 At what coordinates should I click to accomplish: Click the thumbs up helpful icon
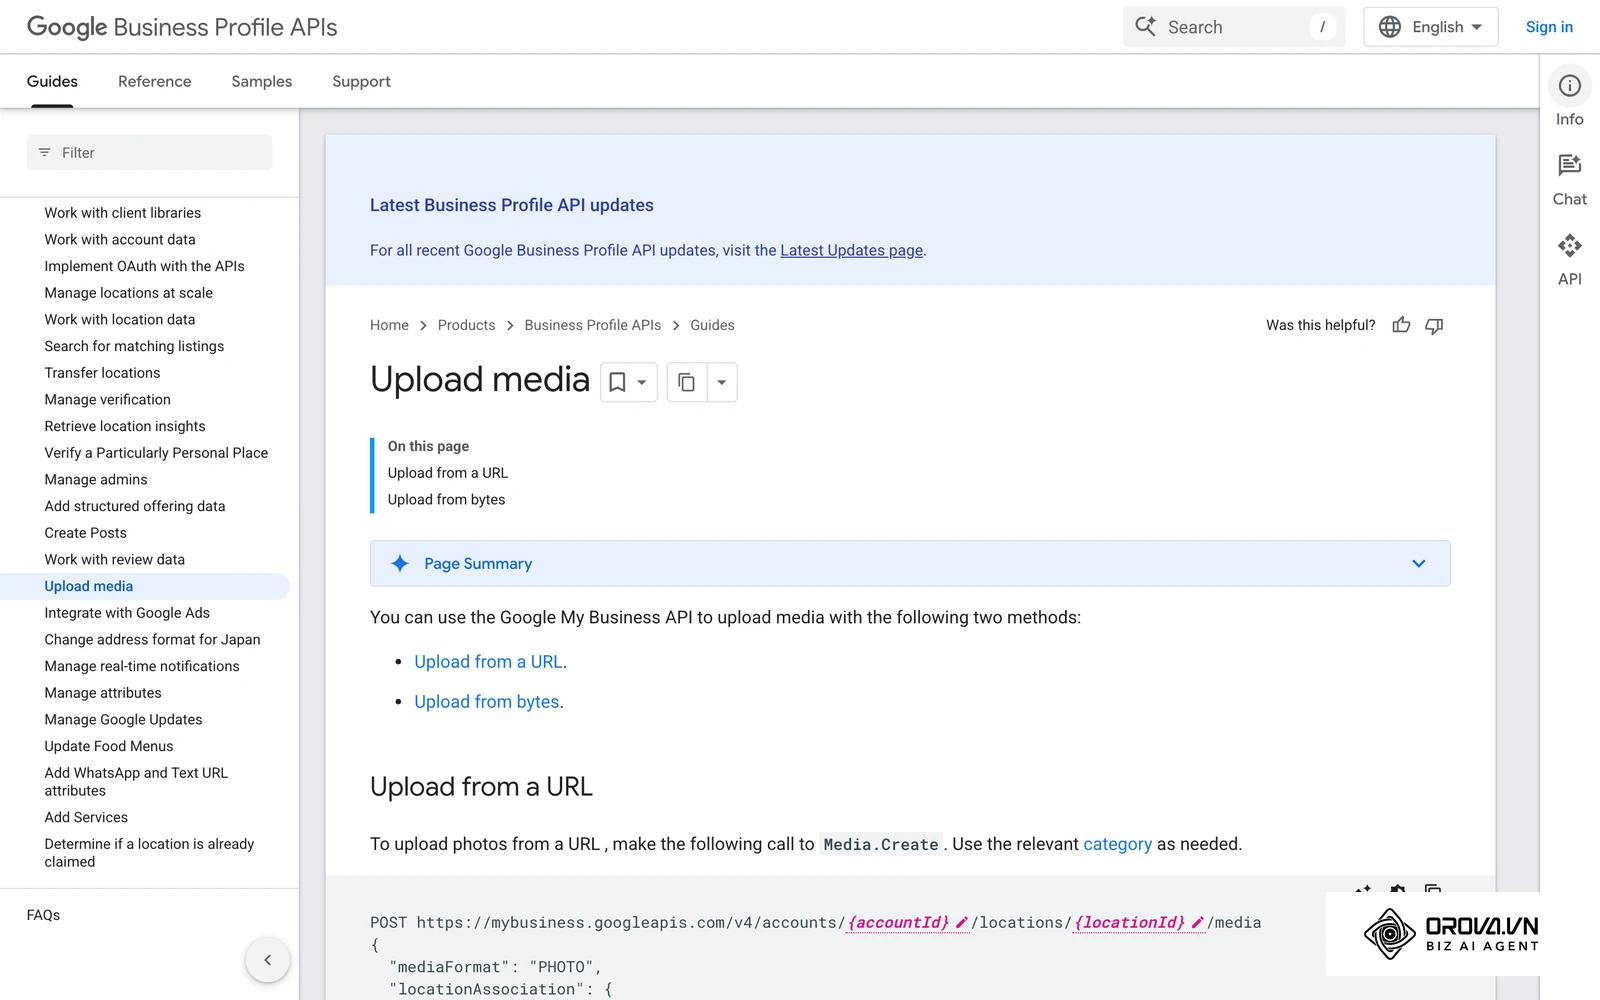click(1401, 325)
